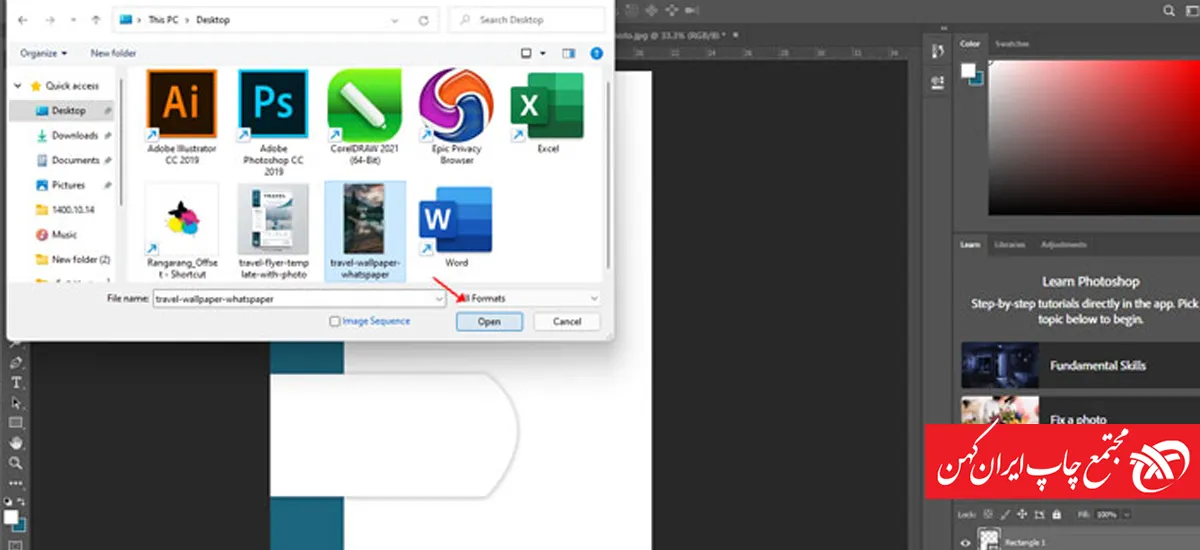Select the Path Selection arrow tool
This screenshot has height=550, width=1200.
[16, 403]
